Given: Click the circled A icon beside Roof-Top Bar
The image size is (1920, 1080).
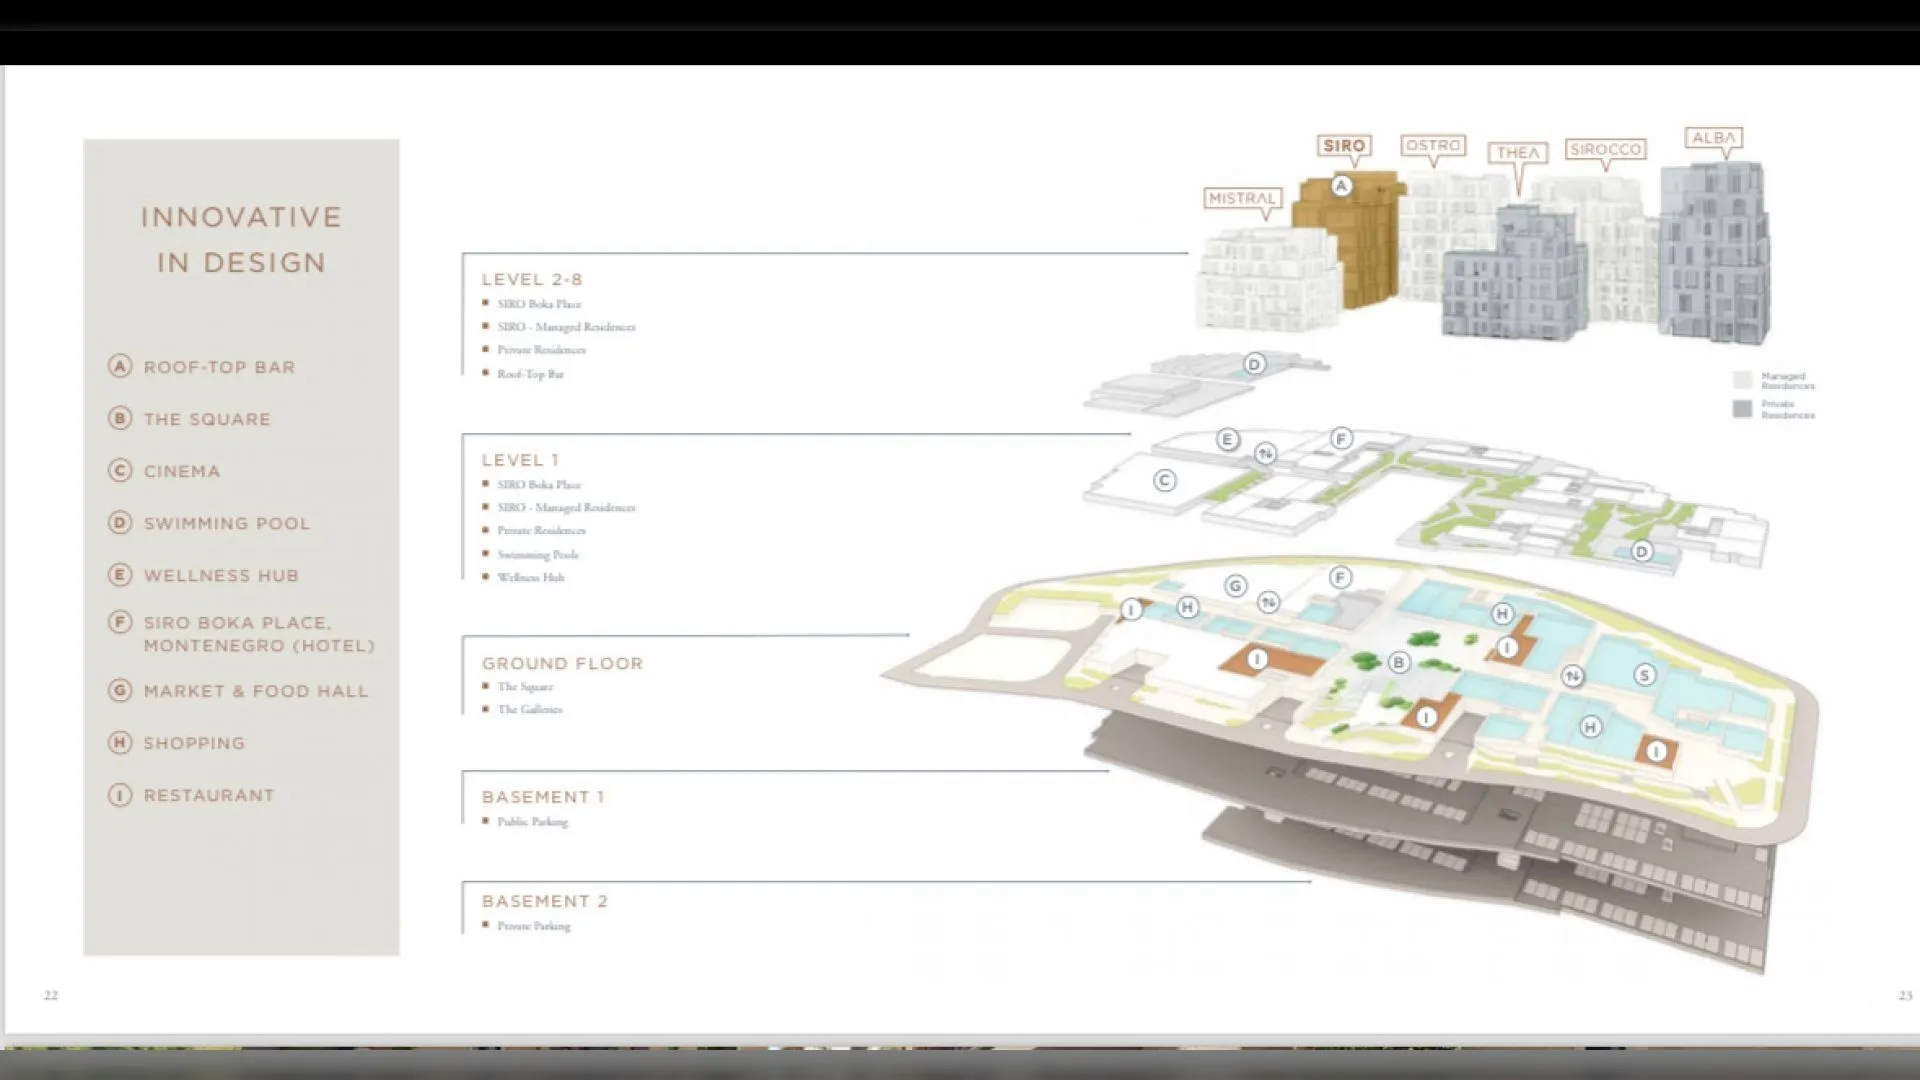Looking at the screenshot, I should coord(120,366).
